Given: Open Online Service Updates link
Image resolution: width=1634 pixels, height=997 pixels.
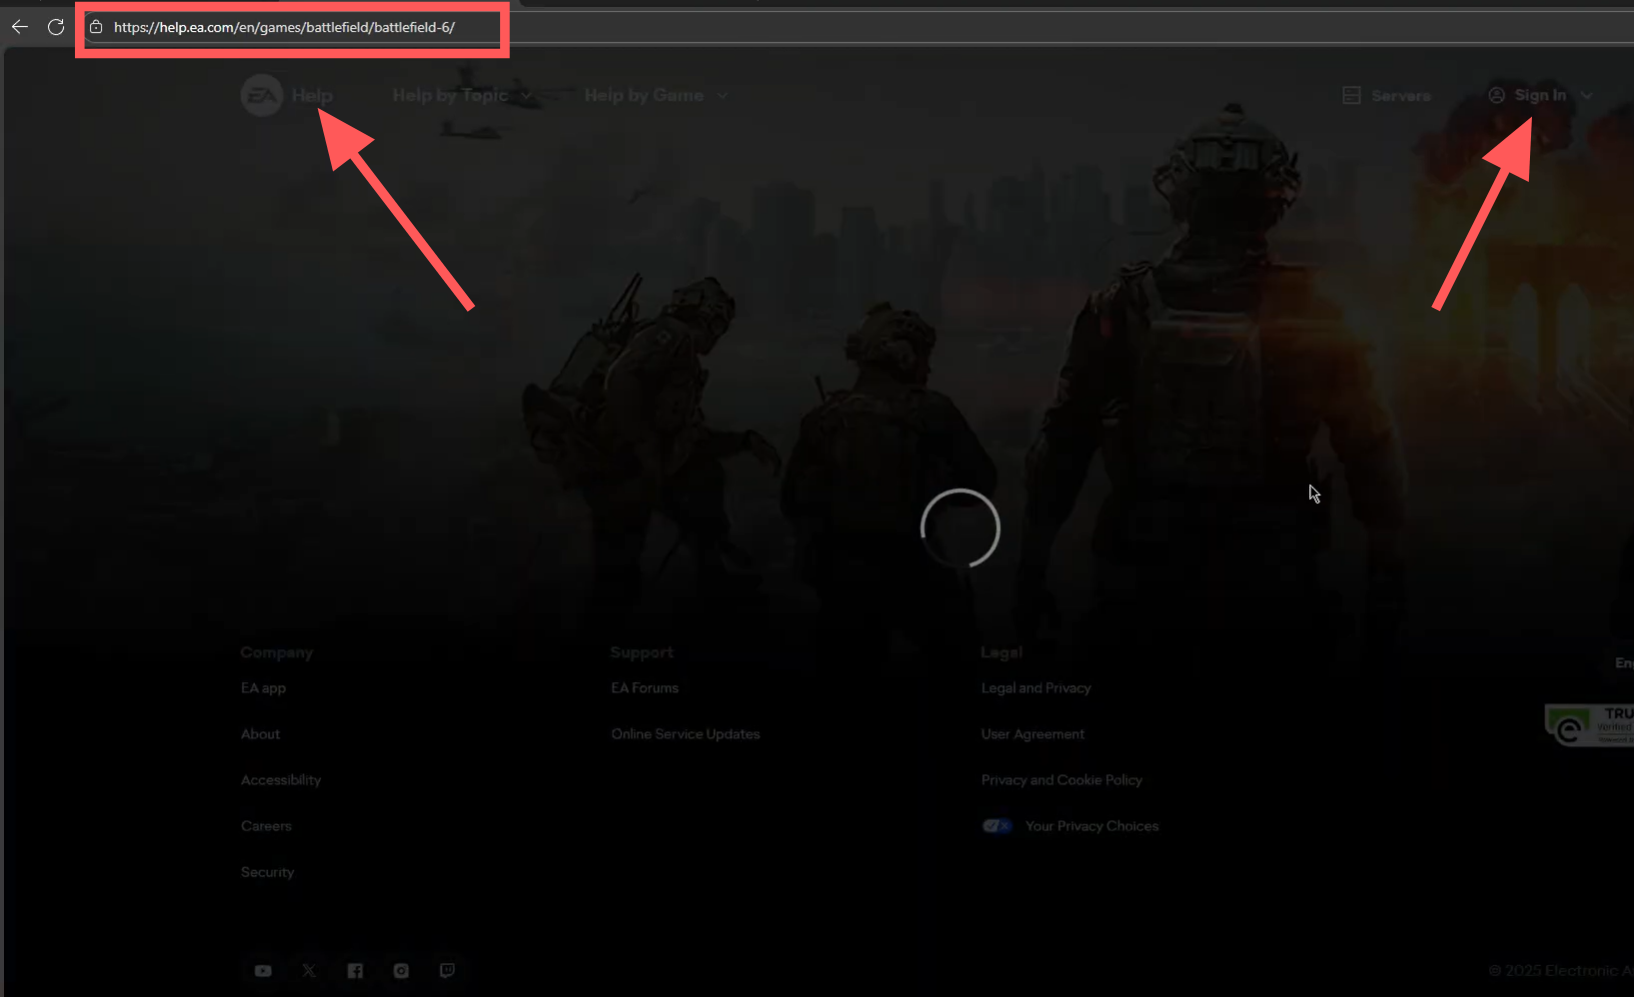Looking at the screenshot, I should tap(685, 734).
